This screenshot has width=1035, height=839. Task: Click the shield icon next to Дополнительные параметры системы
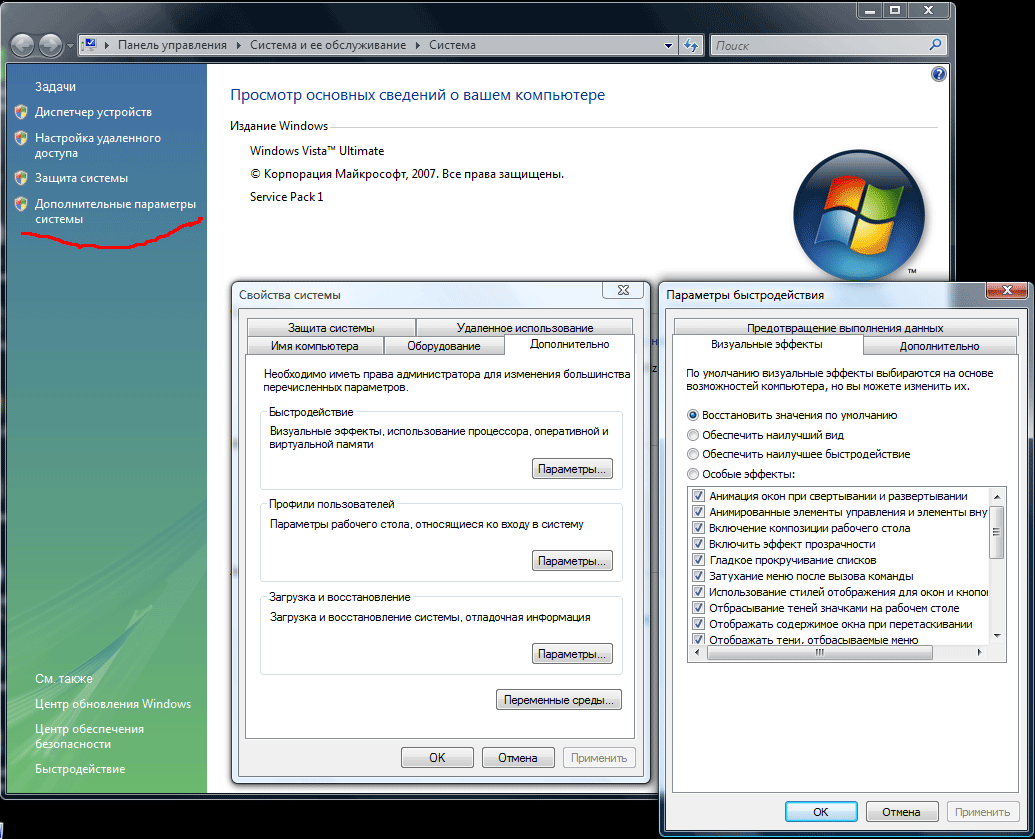point(21,204)
